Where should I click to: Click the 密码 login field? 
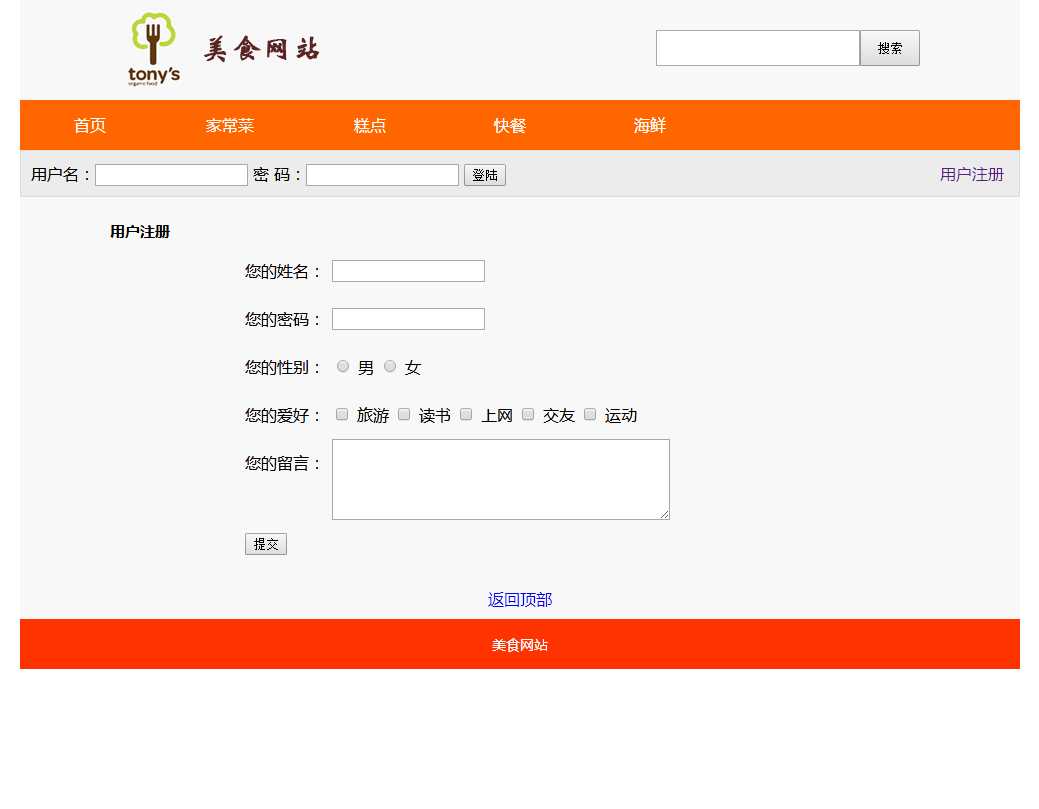pos(382,175)
